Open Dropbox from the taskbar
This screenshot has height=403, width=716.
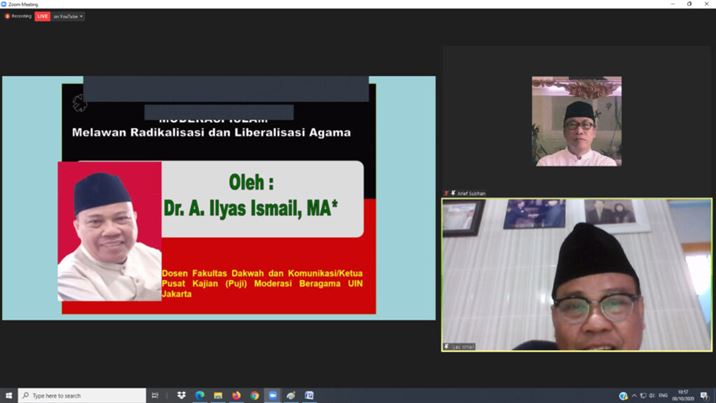coord(181,396)
